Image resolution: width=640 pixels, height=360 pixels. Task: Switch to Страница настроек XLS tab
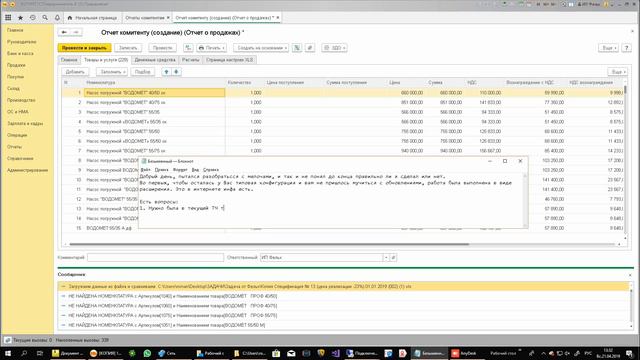(229, 60)
